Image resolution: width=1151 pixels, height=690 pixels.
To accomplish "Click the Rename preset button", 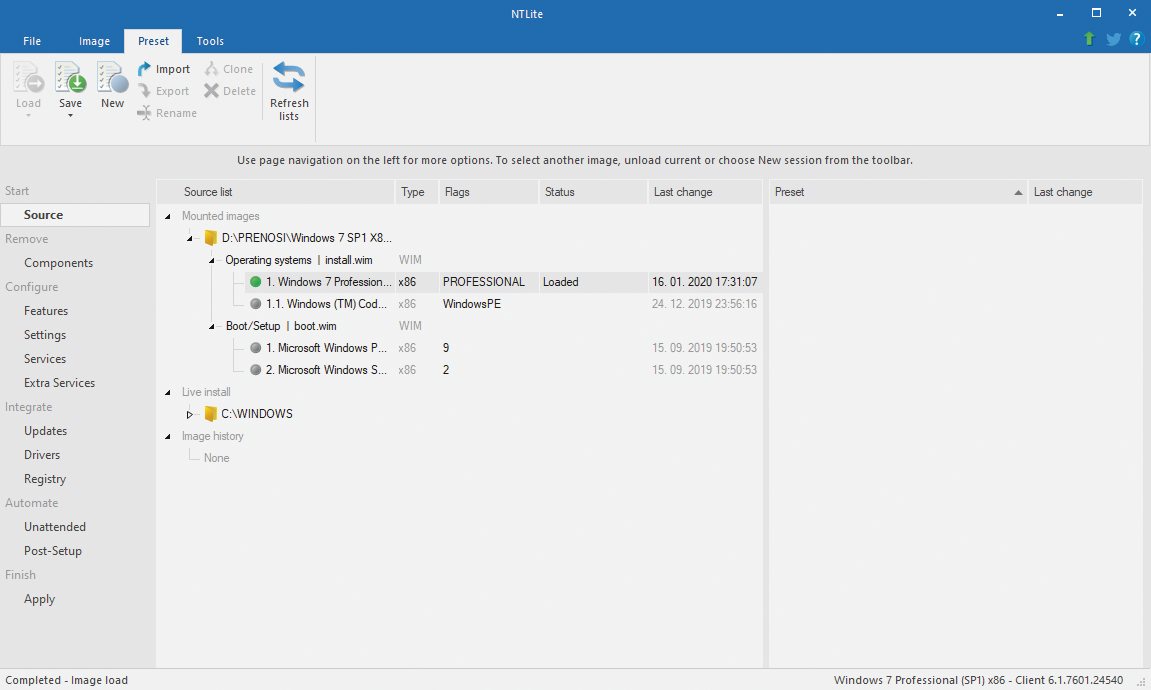I will tap(167, 113).
